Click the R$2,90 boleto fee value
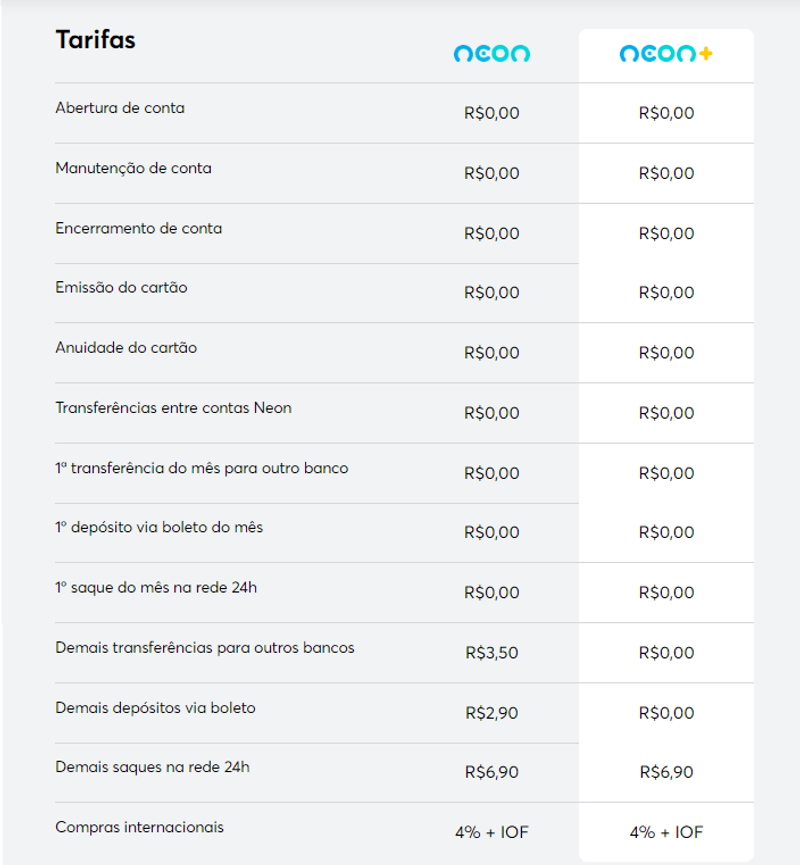Viewport: 800px width, 865px height. click(491, 713)
